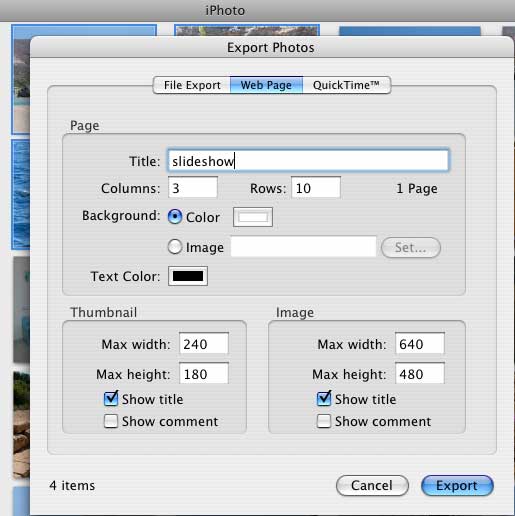Select the Color background radio button
The width and height of the screenshot is (515, 516).
pyautogui.click(x=175, y=217)
